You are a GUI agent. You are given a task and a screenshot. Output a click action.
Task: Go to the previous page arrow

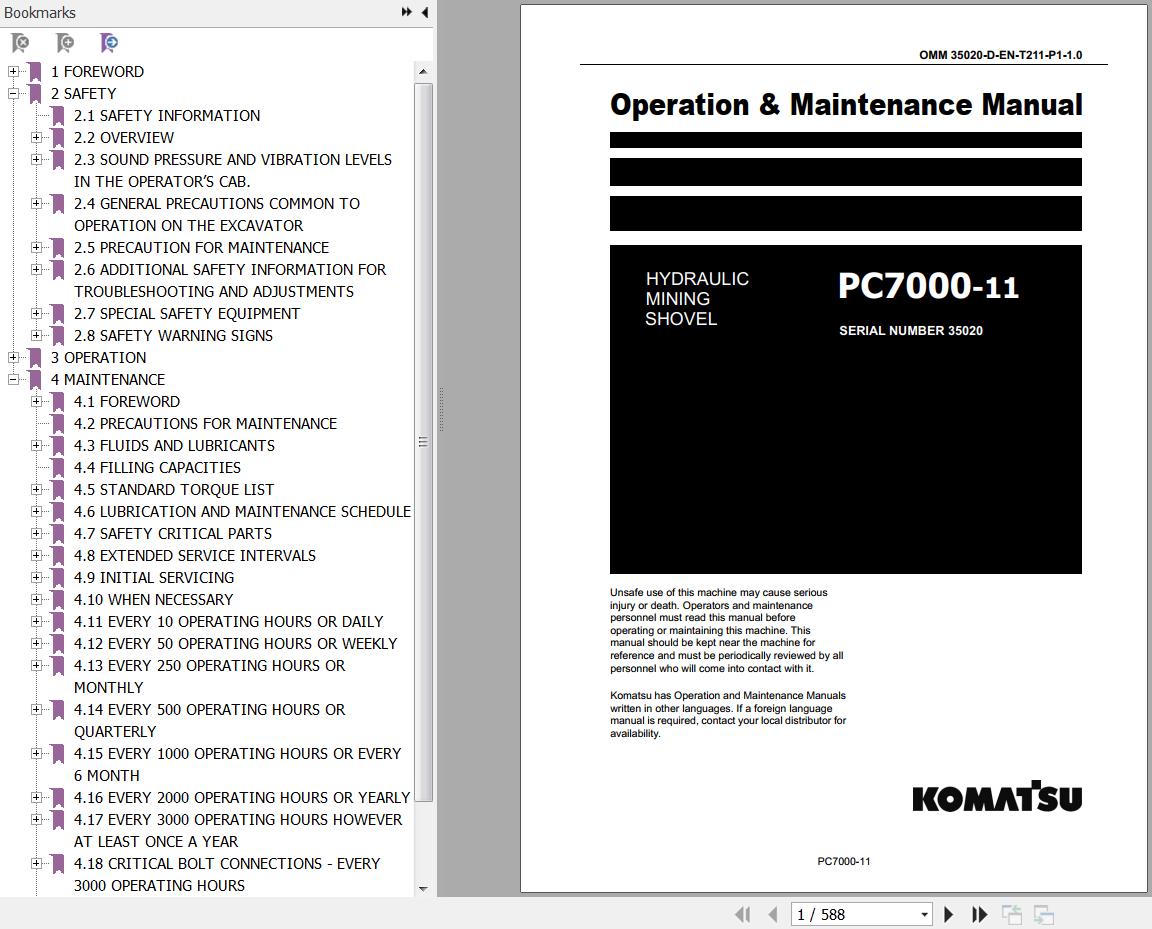coord(772,914)
